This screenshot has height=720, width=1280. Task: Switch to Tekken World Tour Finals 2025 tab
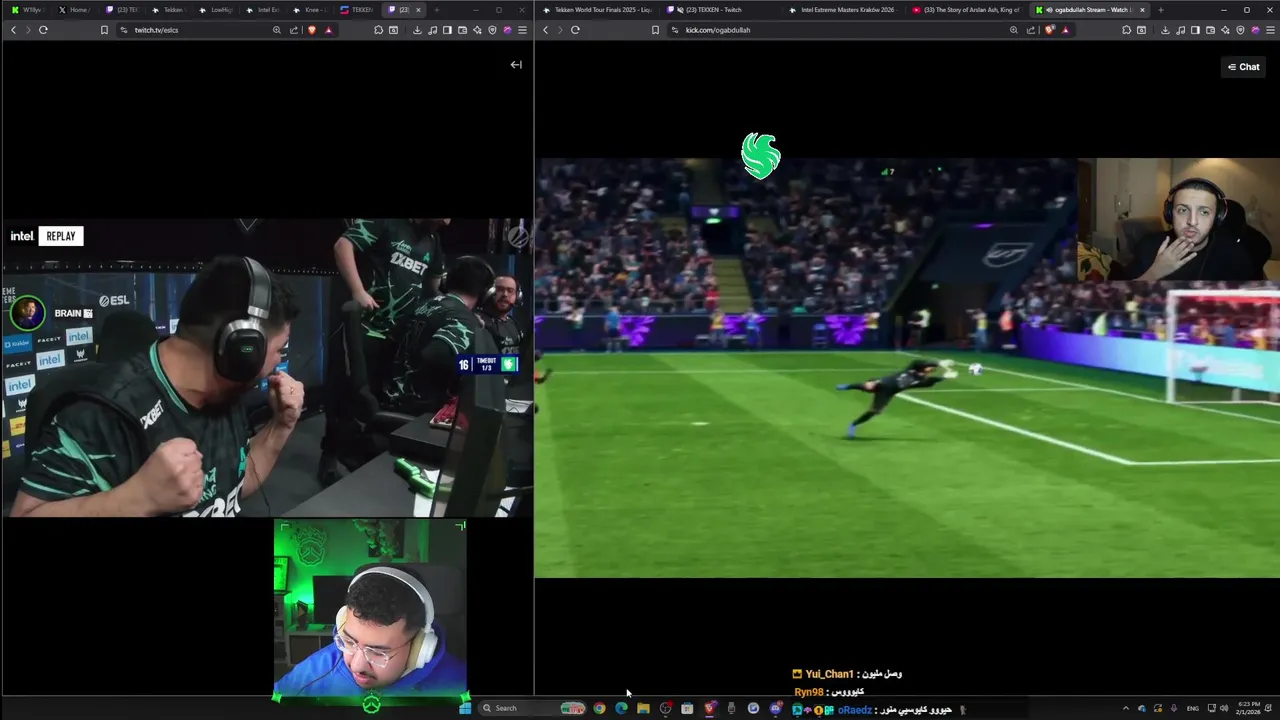tap(597, 10)
